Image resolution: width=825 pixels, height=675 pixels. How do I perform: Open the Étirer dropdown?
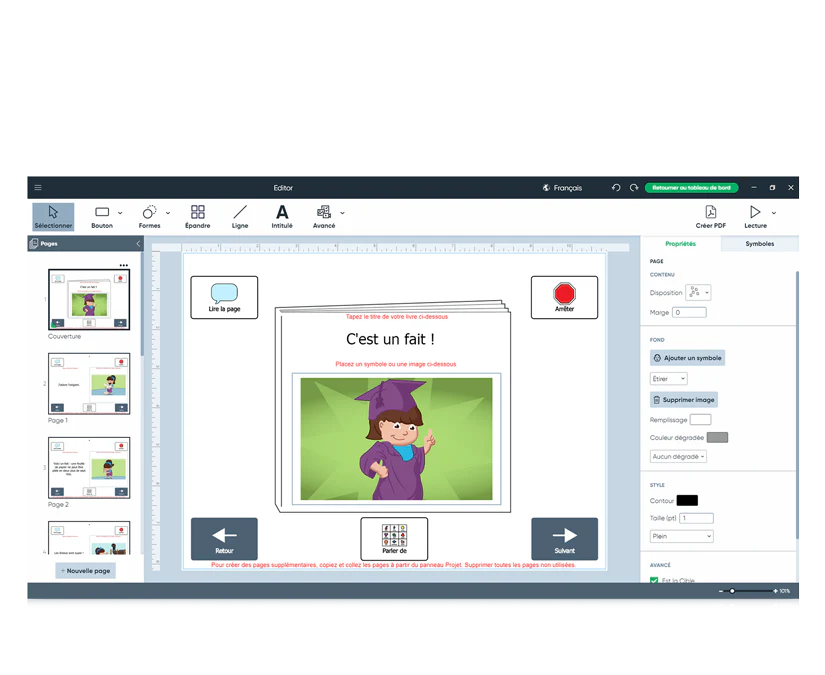[x=668, y=378]
